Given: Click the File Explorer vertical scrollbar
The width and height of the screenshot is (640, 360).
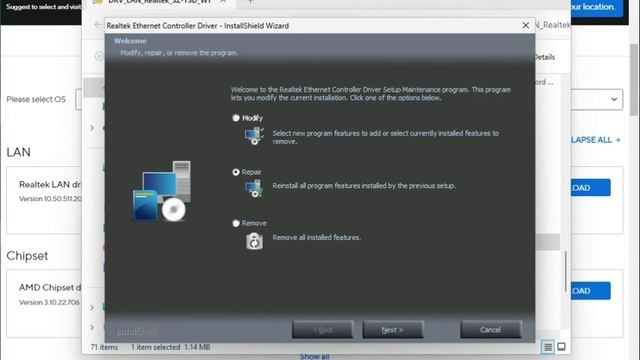Looking at the screenshot, I should click(565, 271).
